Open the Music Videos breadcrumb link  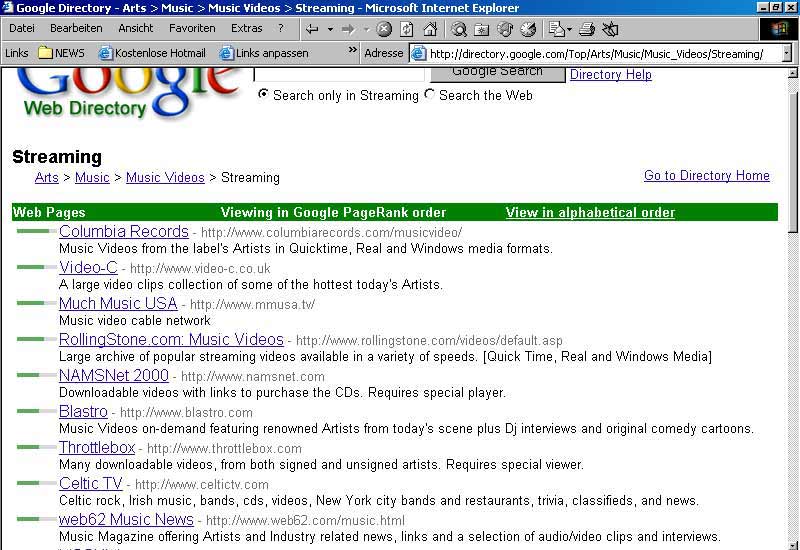[x=165, y=178]
